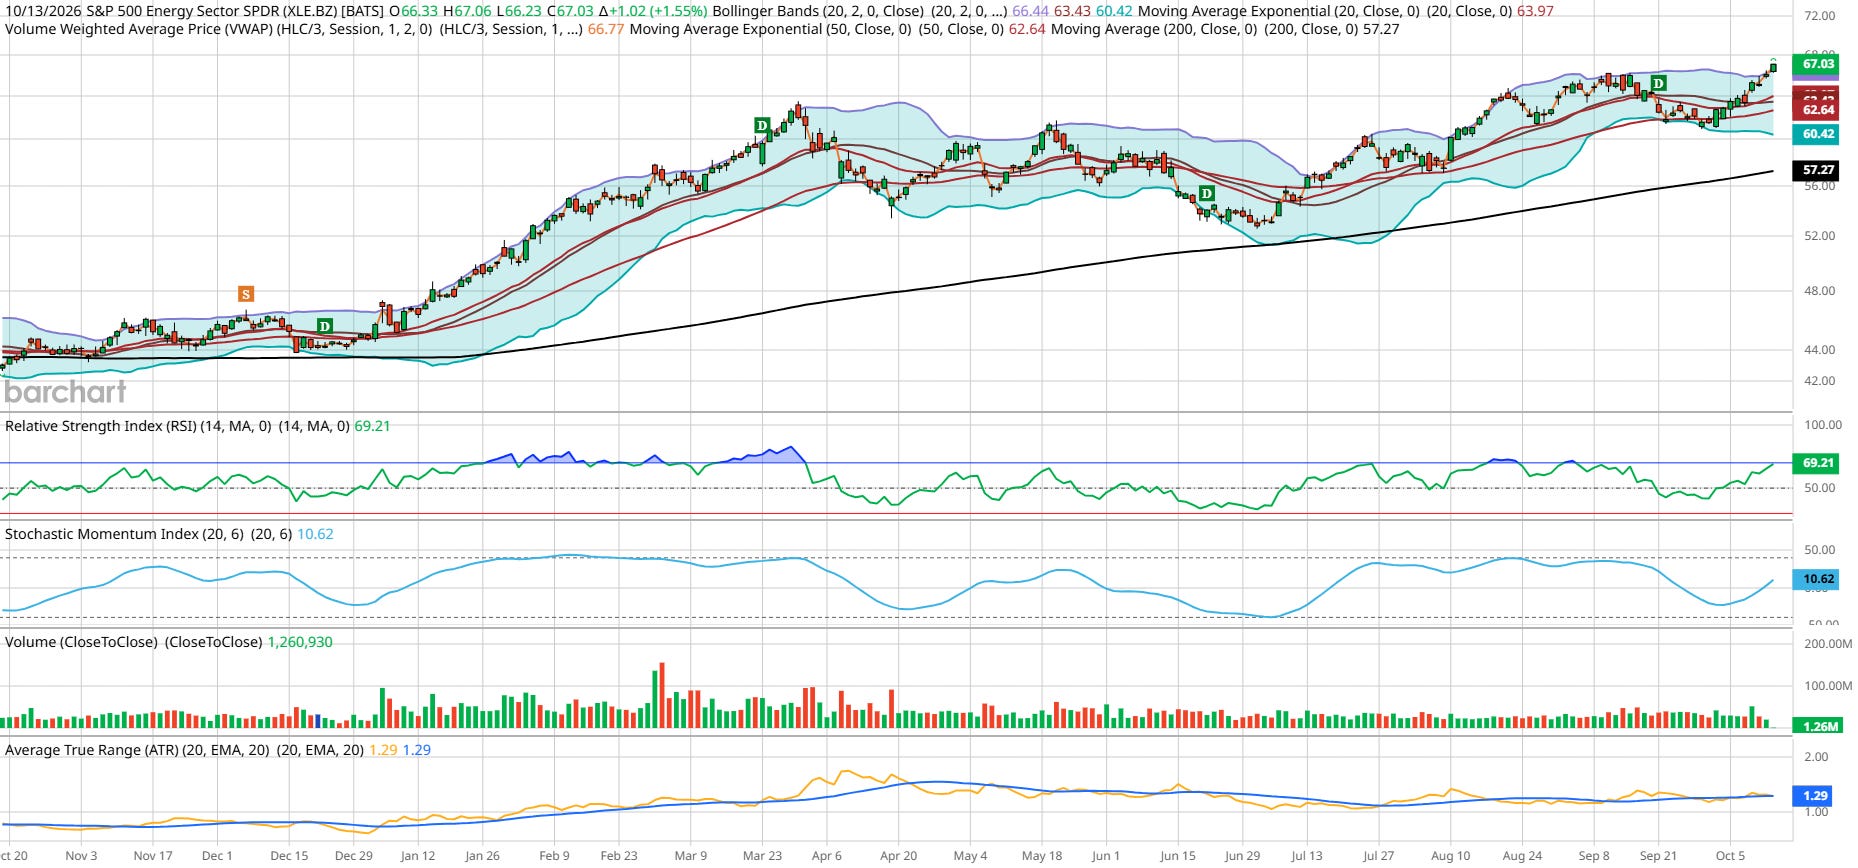Click the 1,260,930 volume reading

300,642
